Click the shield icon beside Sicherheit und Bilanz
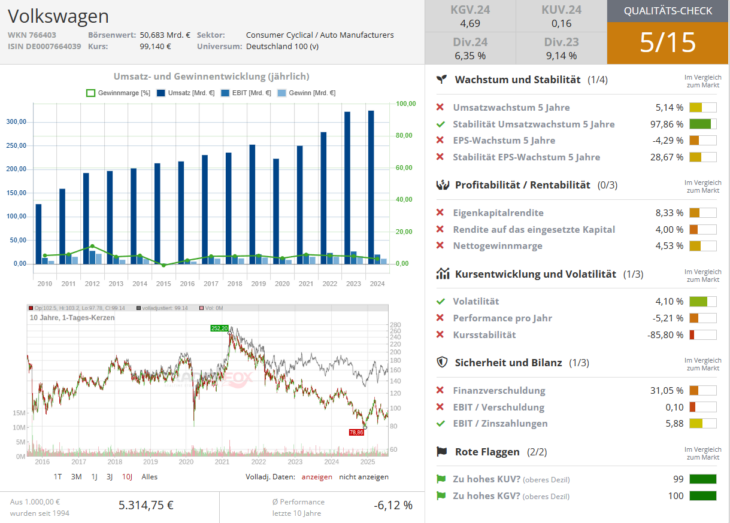The width and height of the screenshot is (730, 523). pos(442,362)
